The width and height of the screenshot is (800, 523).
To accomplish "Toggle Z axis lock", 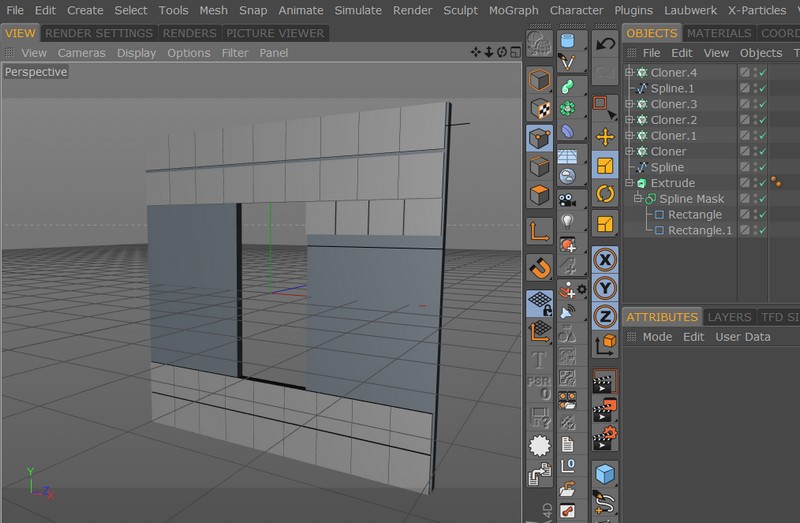I will coord(605,317).
